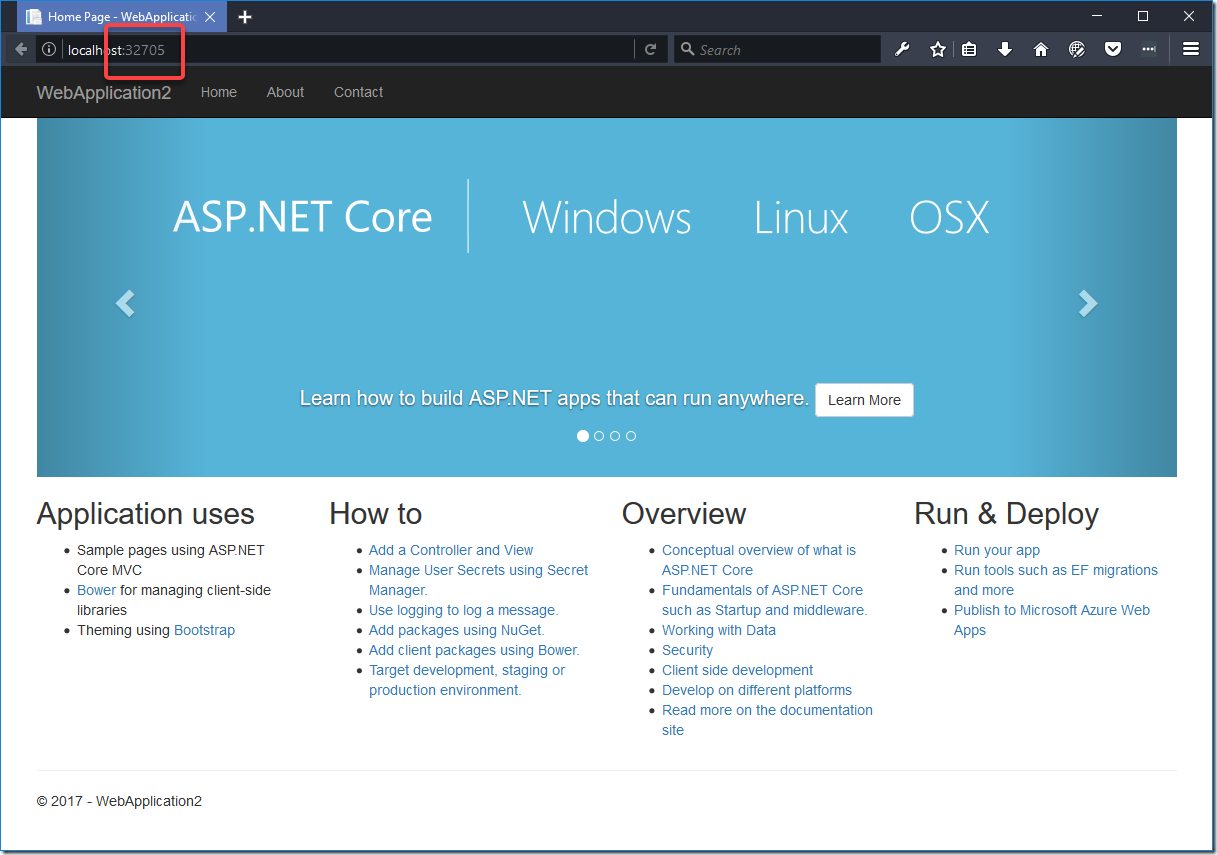Switch to the Home Page browser tab
The image size is (1217, 855).
[x=122, y=17]
